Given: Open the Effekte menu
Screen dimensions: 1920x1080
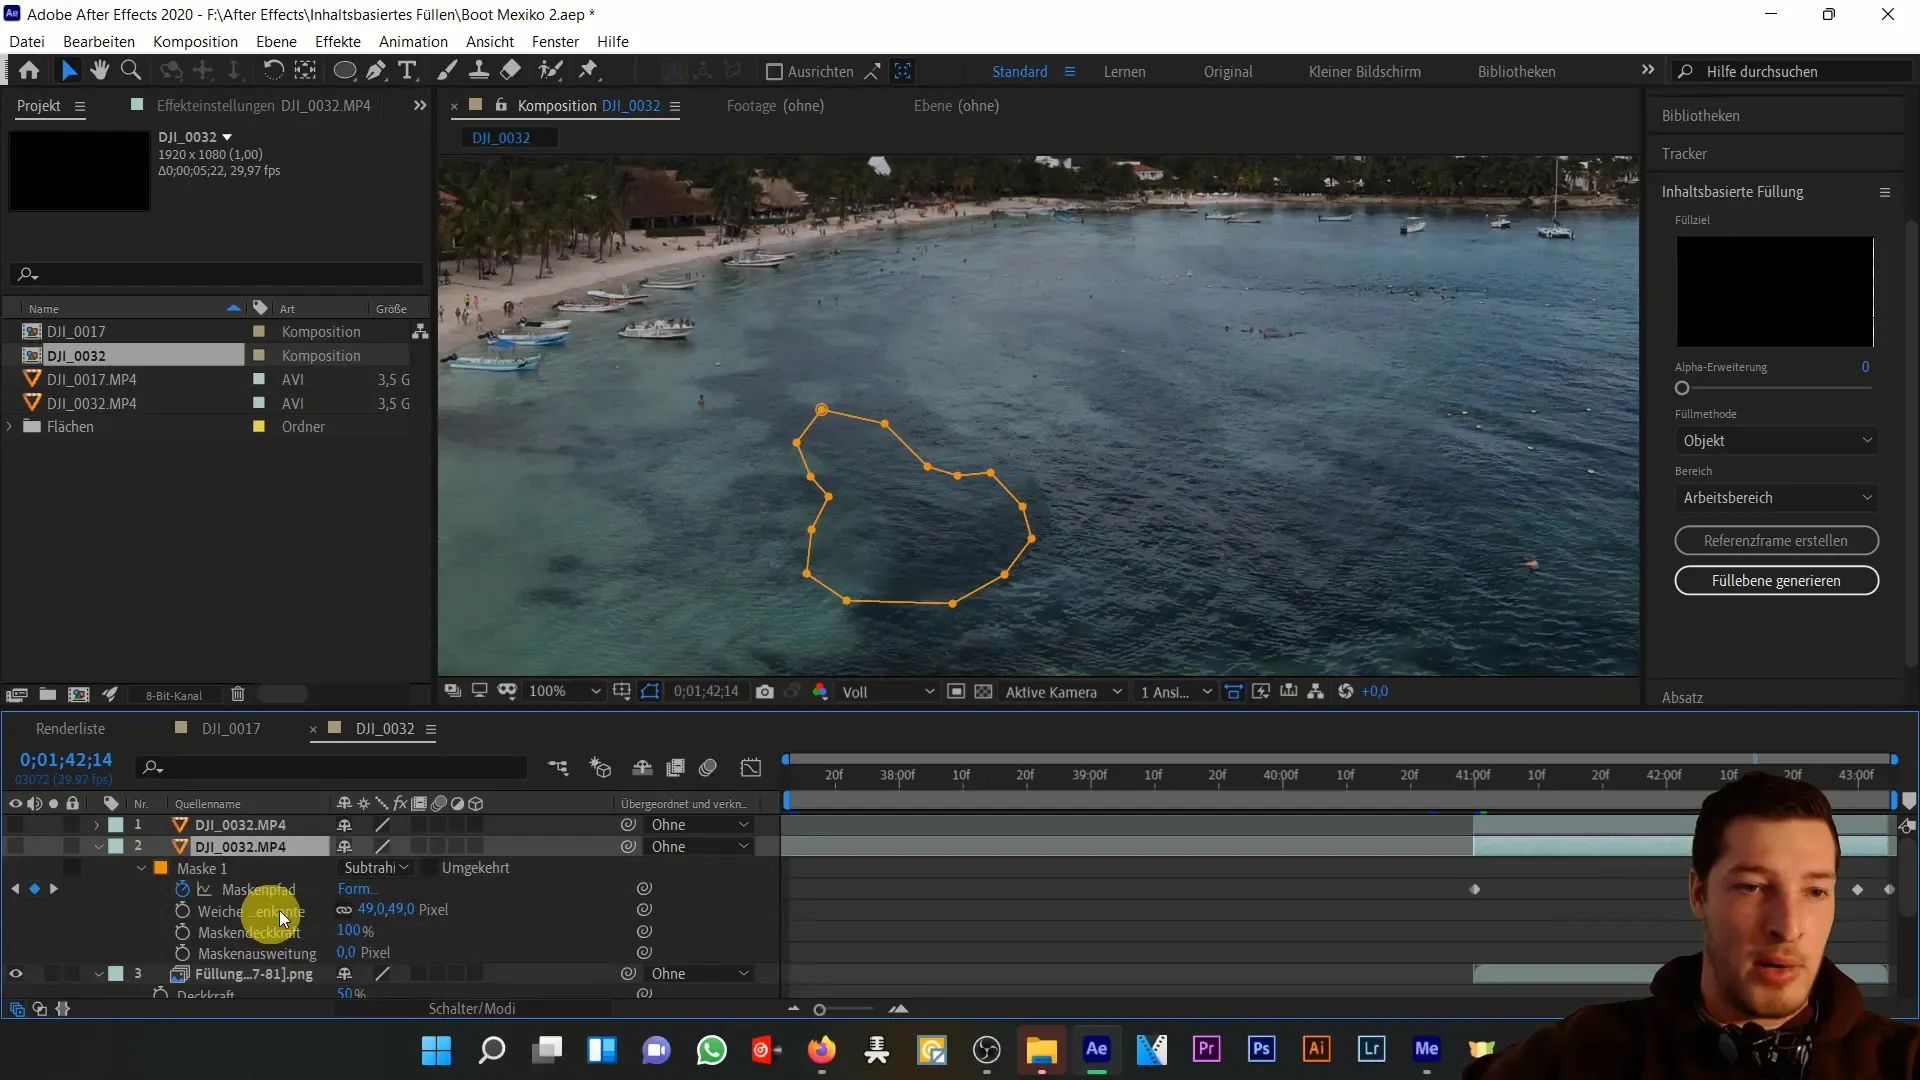Looking at the screenshot, I should coord(338,42).
